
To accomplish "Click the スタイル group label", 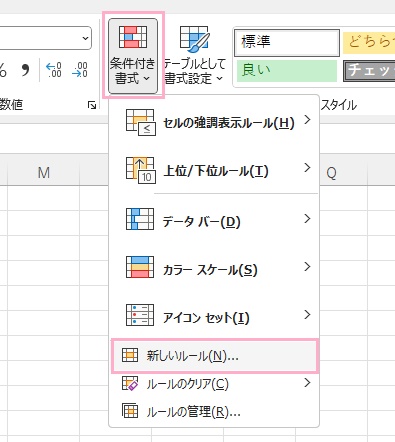I will pyautogui.click(x=339, y=105).
